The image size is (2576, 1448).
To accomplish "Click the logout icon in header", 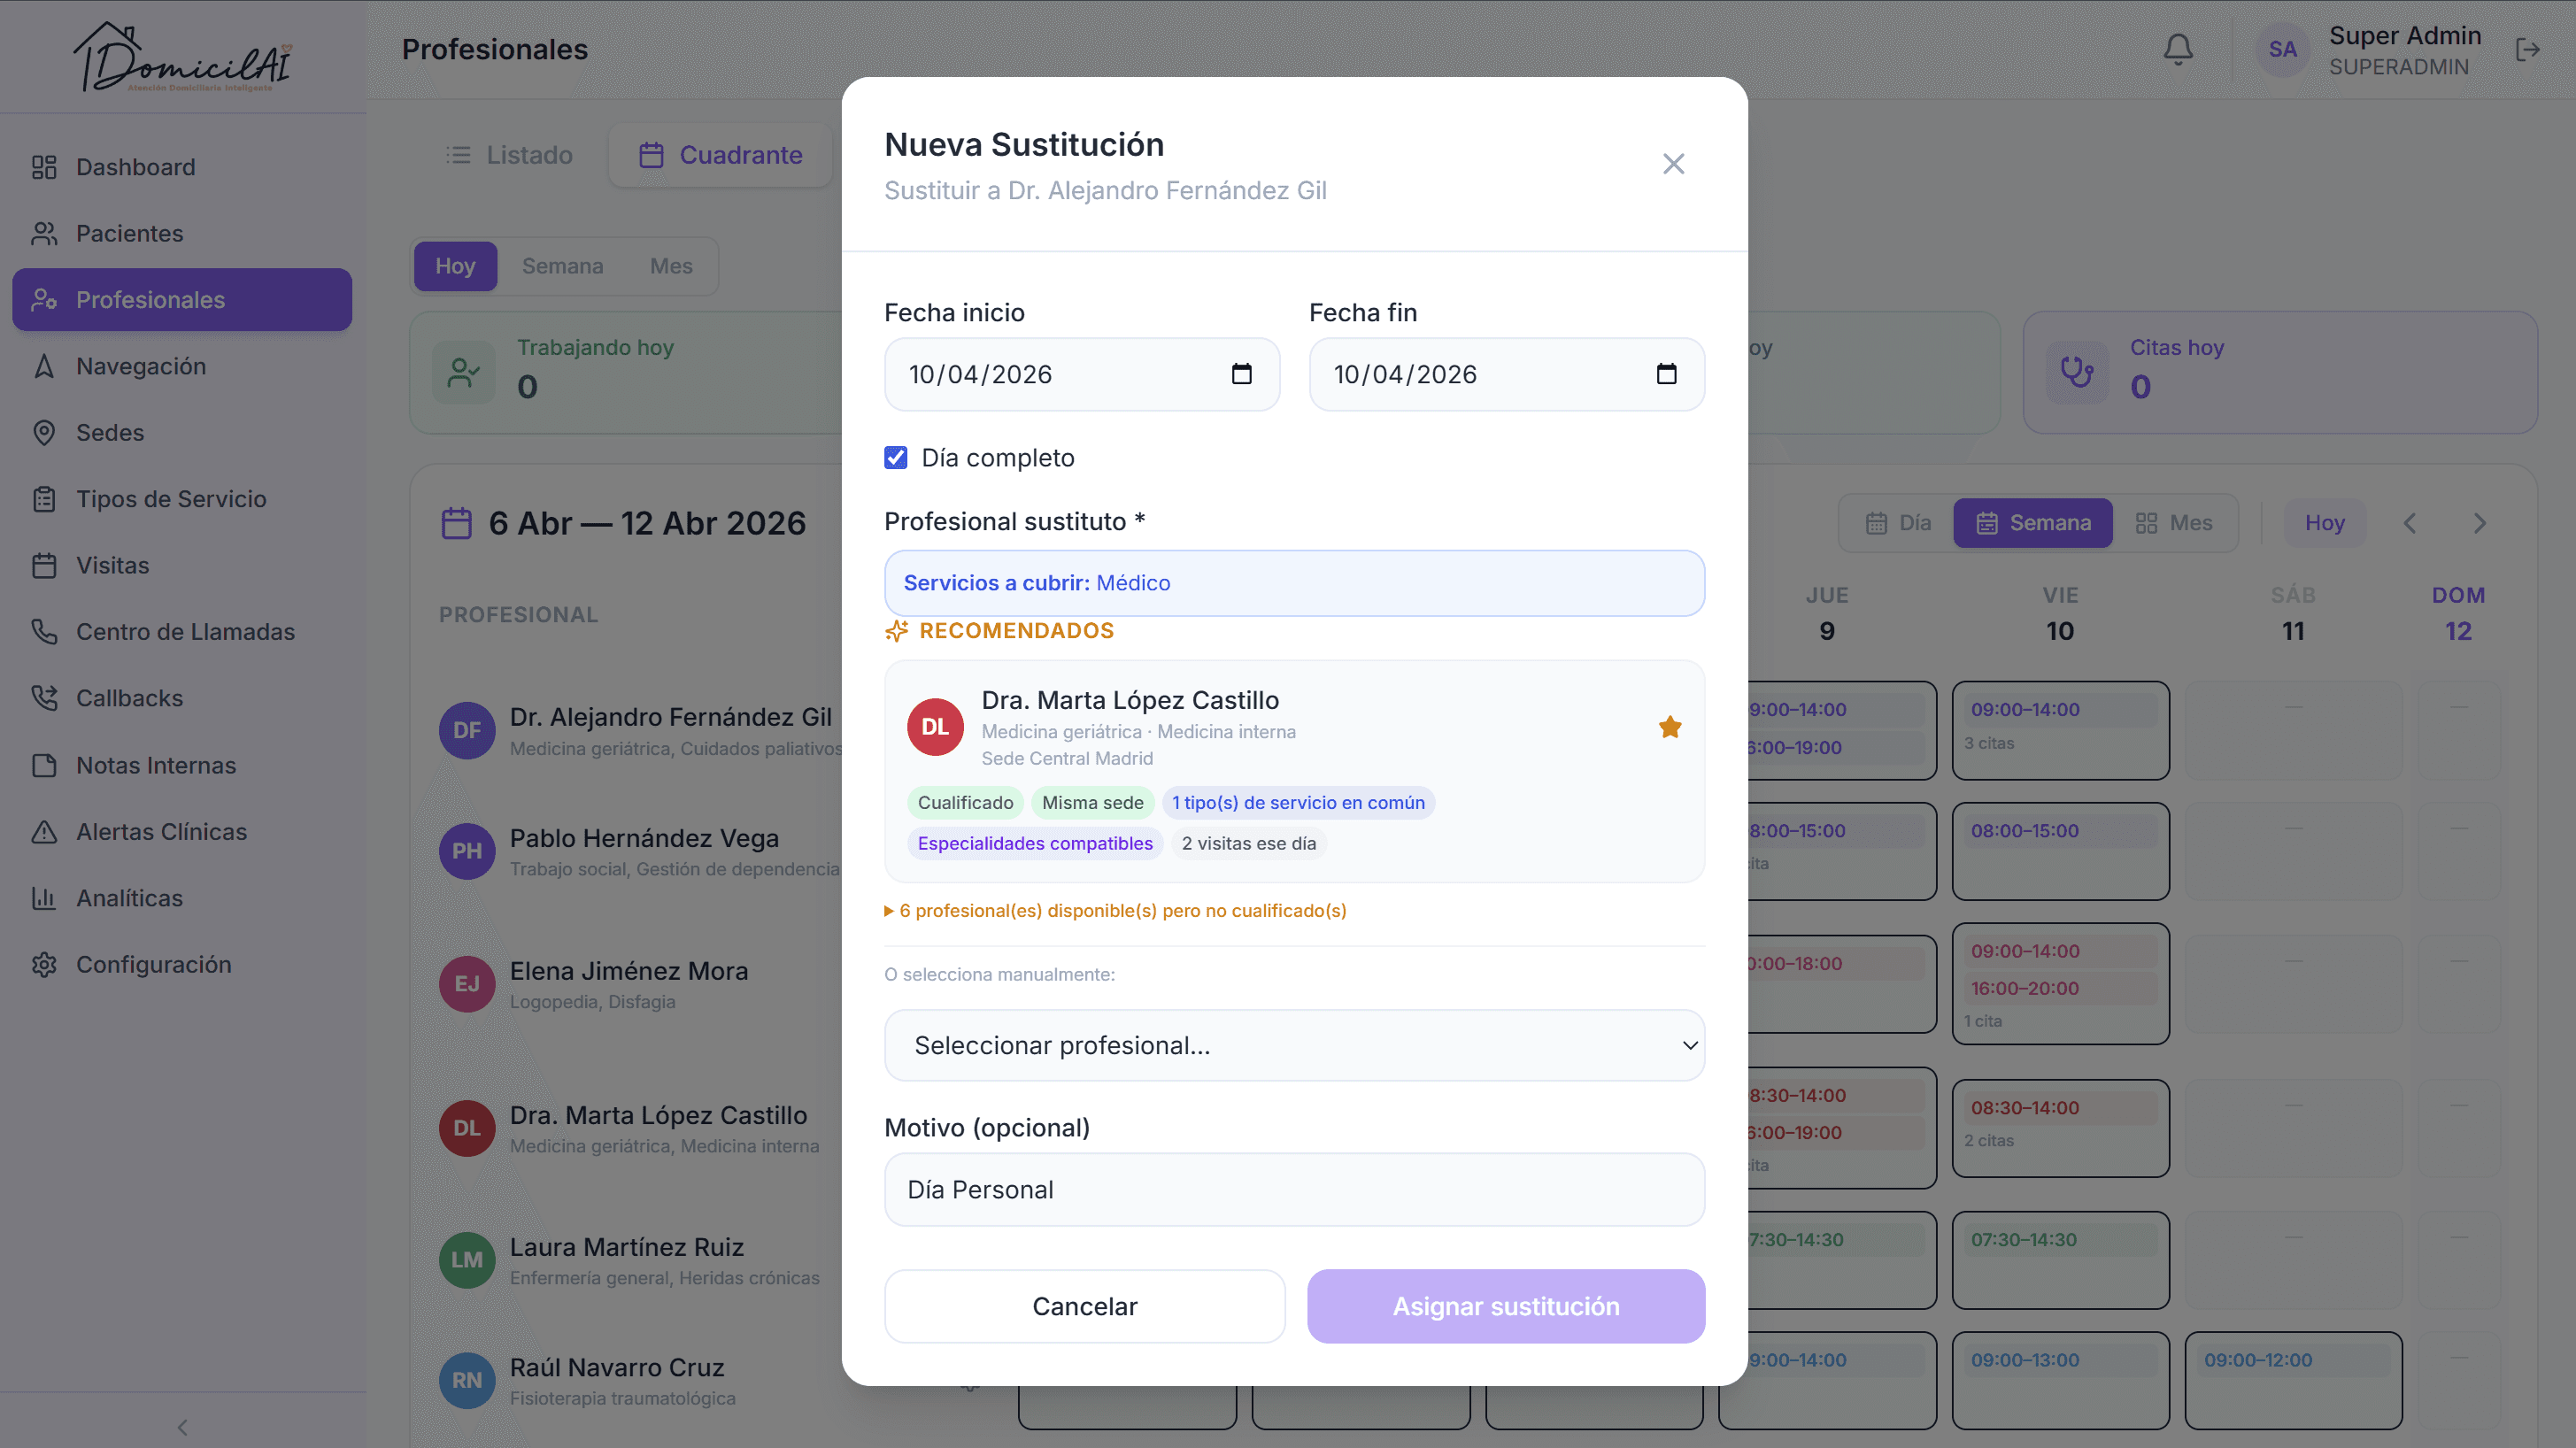I will [2527, 49].
